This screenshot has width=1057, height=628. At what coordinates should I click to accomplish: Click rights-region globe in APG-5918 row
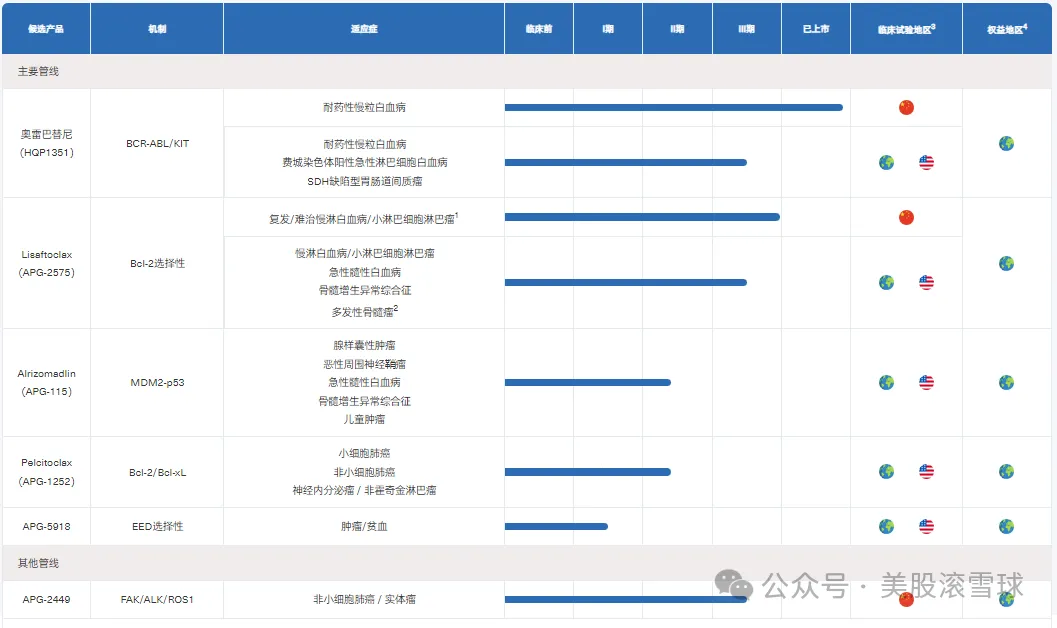(x=1006, y=526)
